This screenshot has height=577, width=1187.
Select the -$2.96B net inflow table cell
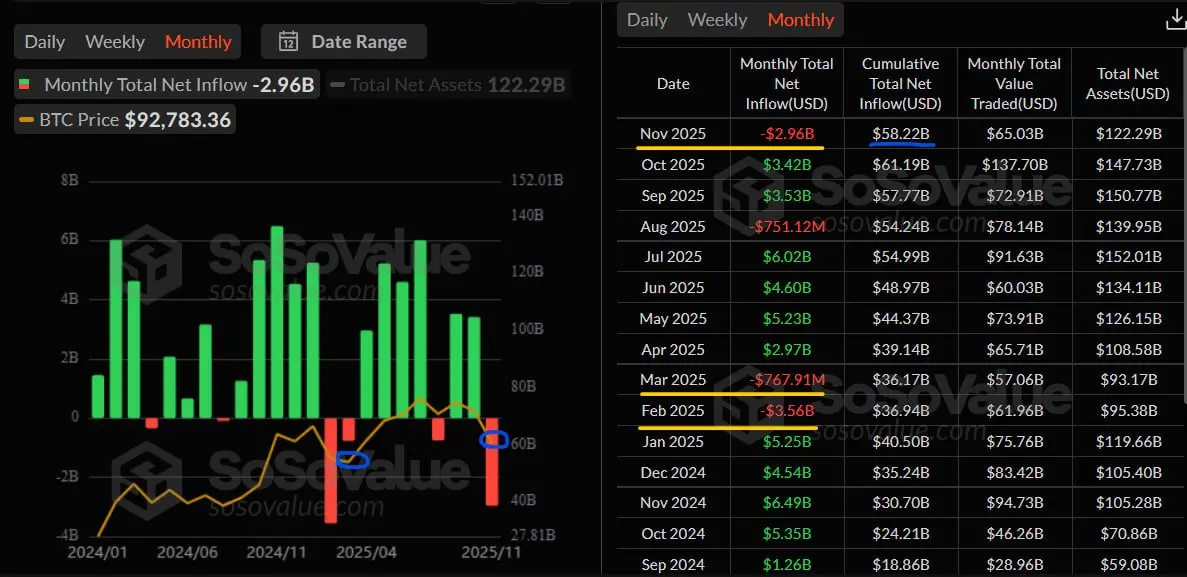[x=787, y=134]
